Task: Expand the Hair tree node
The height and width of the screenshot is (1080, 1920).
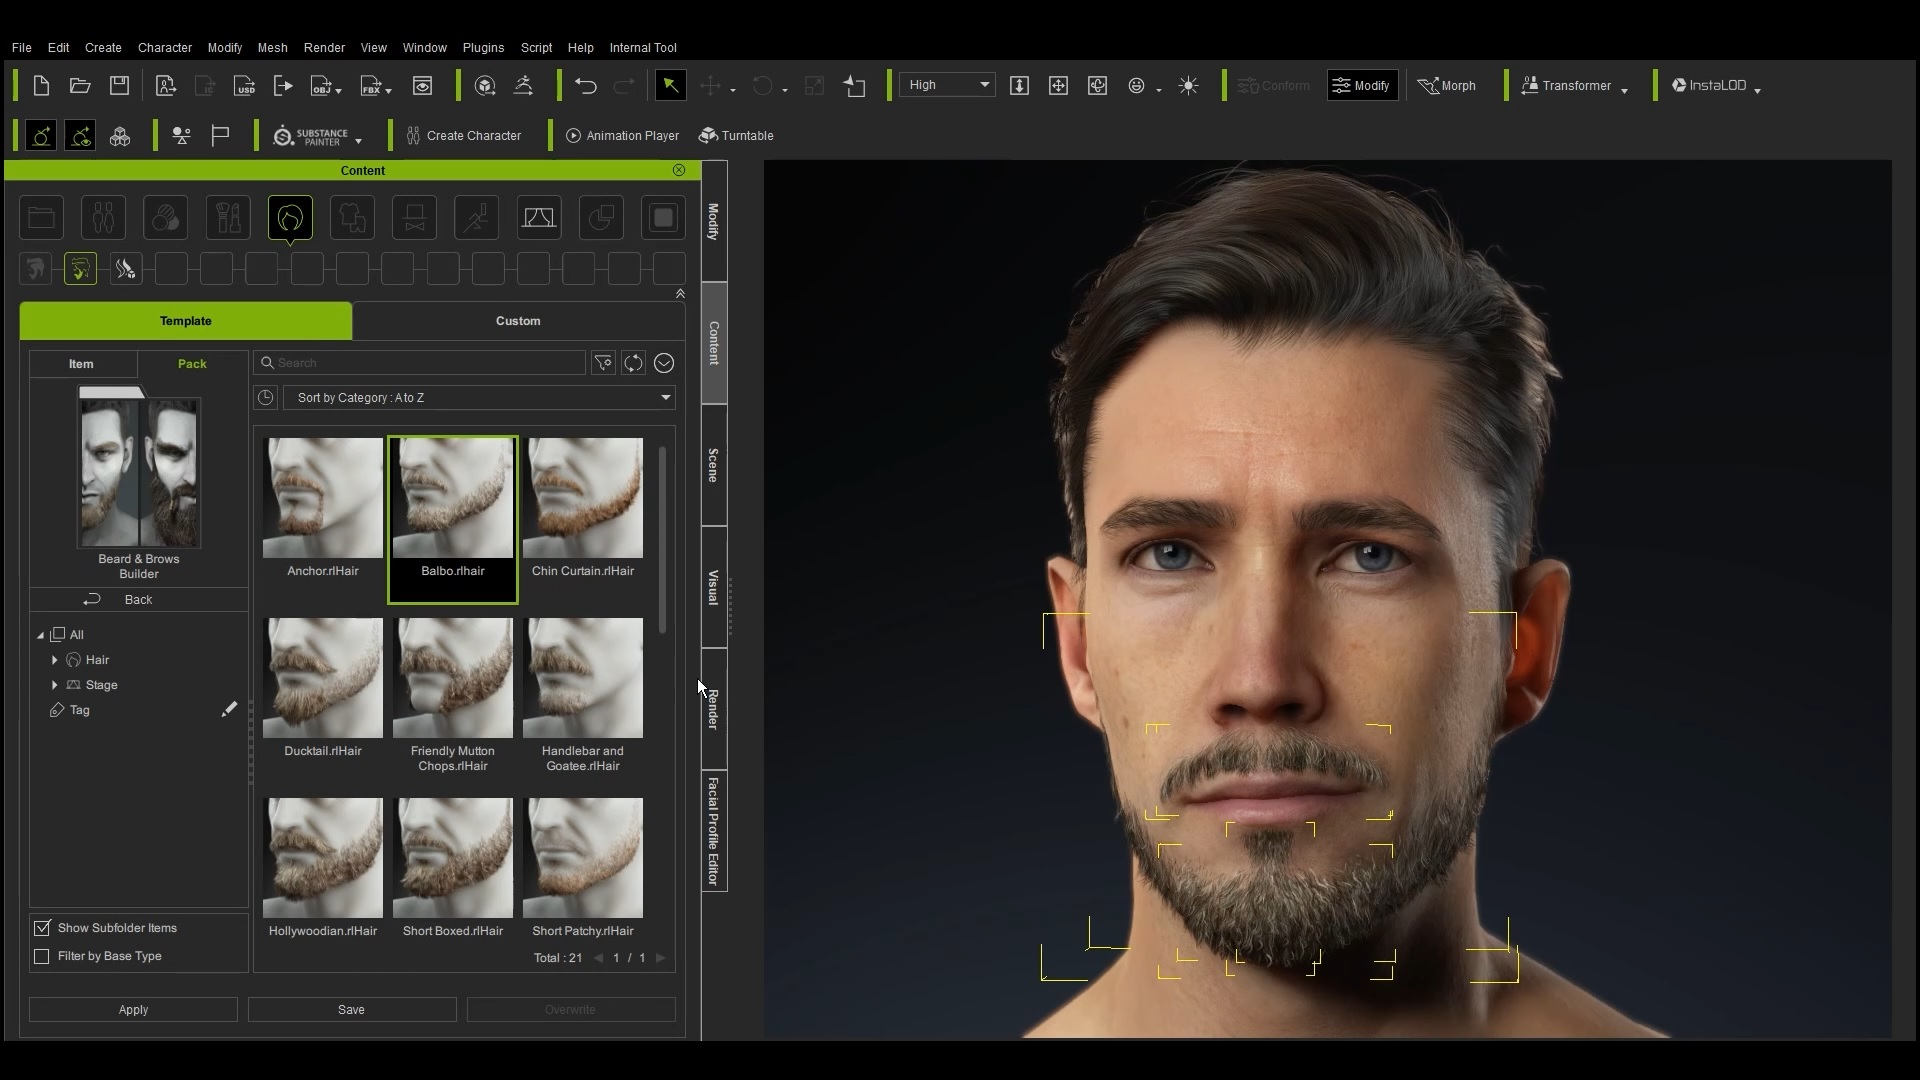Action: [x=54, y=660]
